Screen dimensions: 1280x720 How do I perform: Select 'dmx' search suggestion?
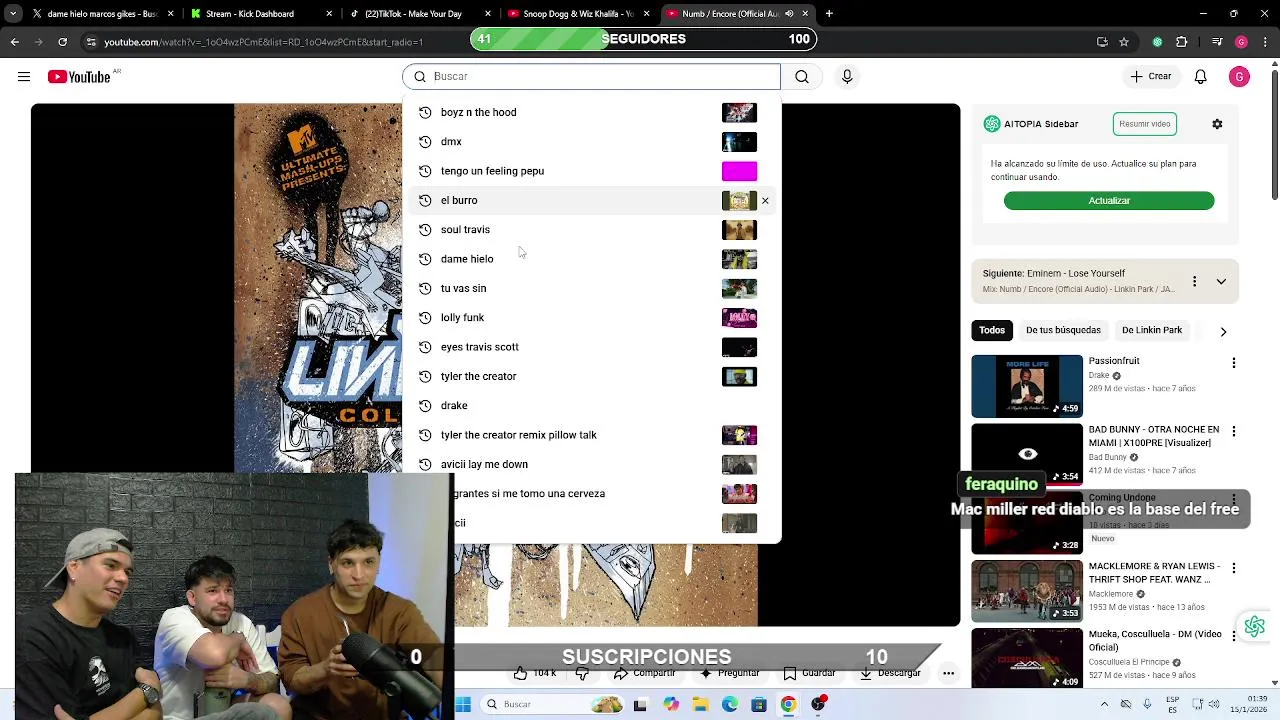(591, 142)
